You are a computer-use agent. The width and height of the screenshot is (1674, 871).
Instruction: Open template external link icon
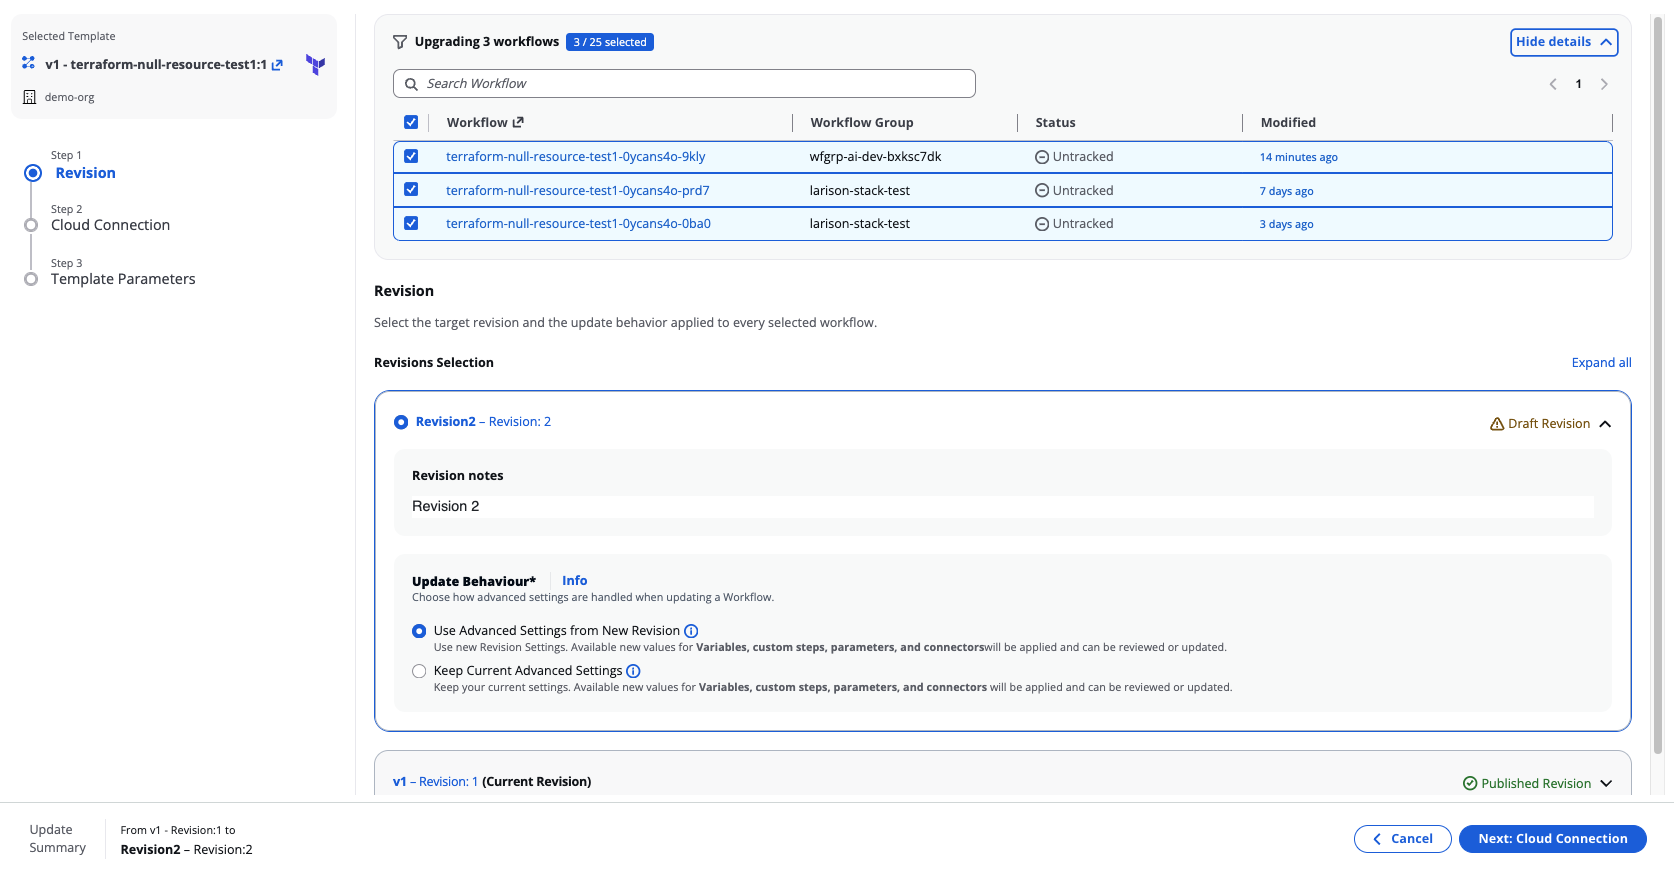tap(277, 65)
